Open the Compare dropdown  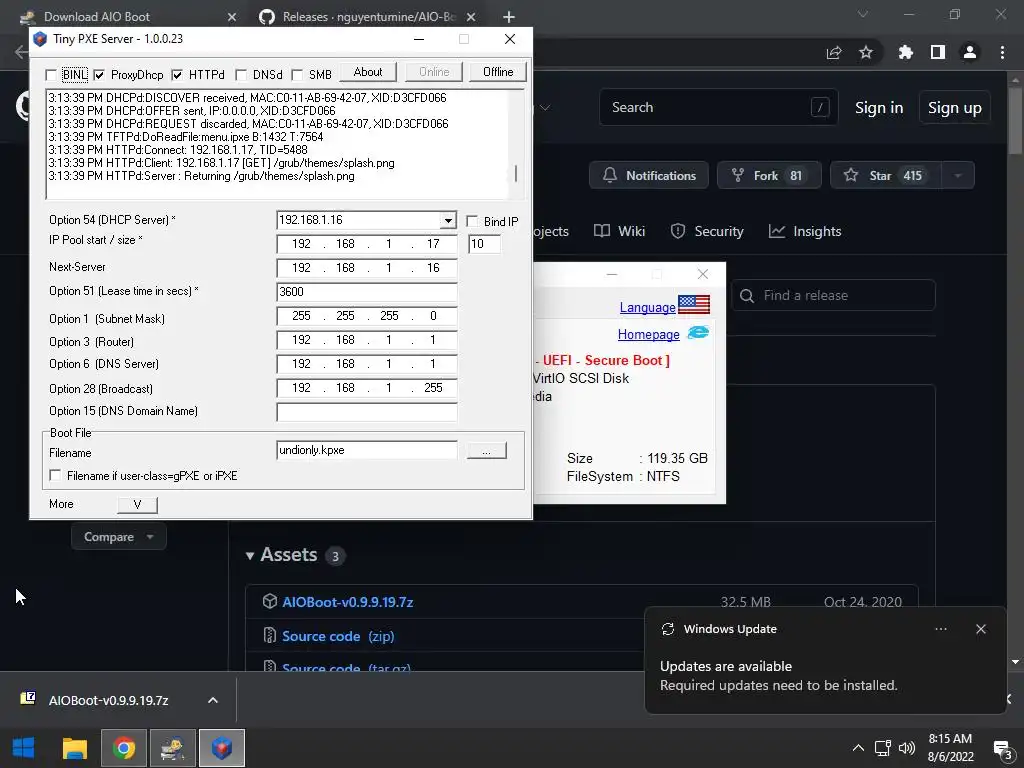[x=118, y=537]
